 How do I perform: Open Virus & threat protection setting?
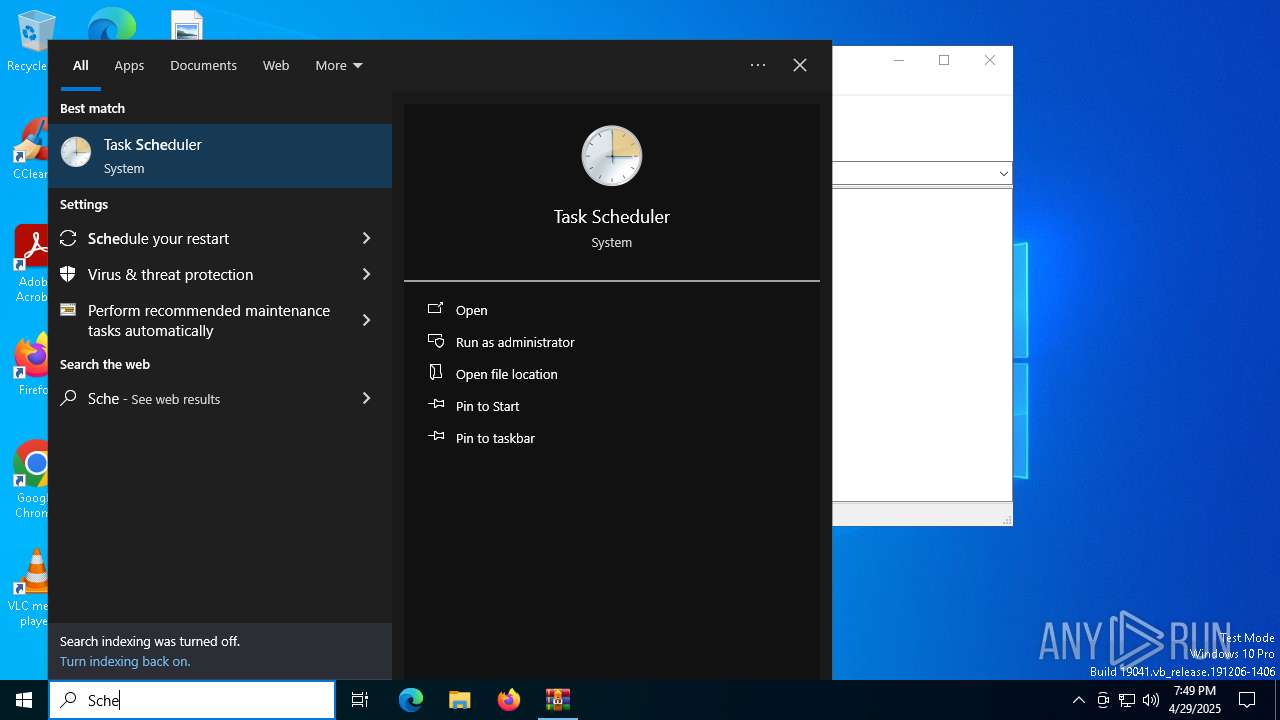point(220,274)
